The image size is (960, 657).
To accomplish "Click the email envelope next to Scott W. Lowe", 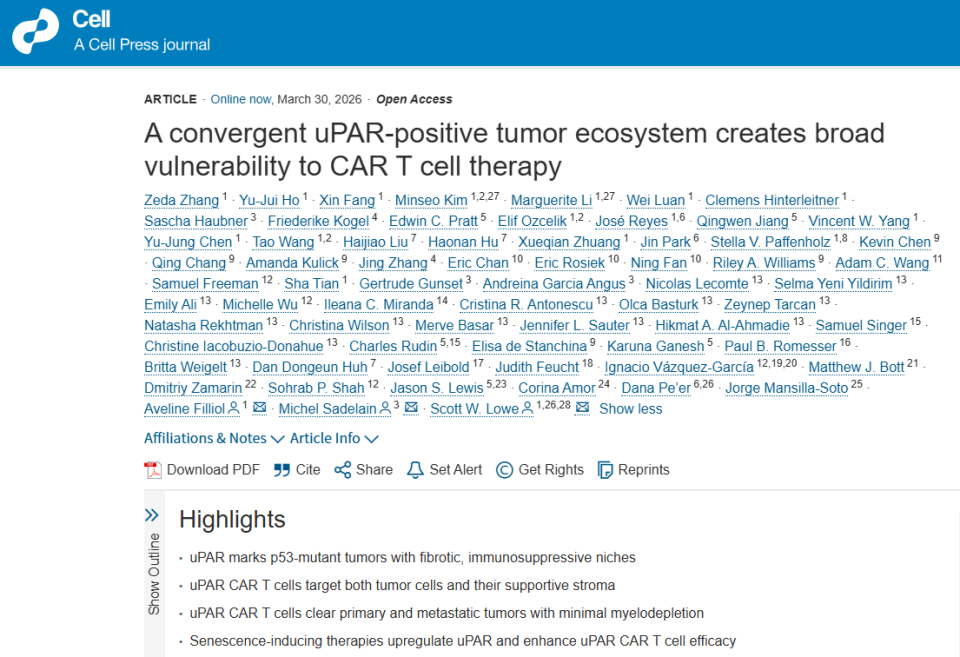I will 582,408.
